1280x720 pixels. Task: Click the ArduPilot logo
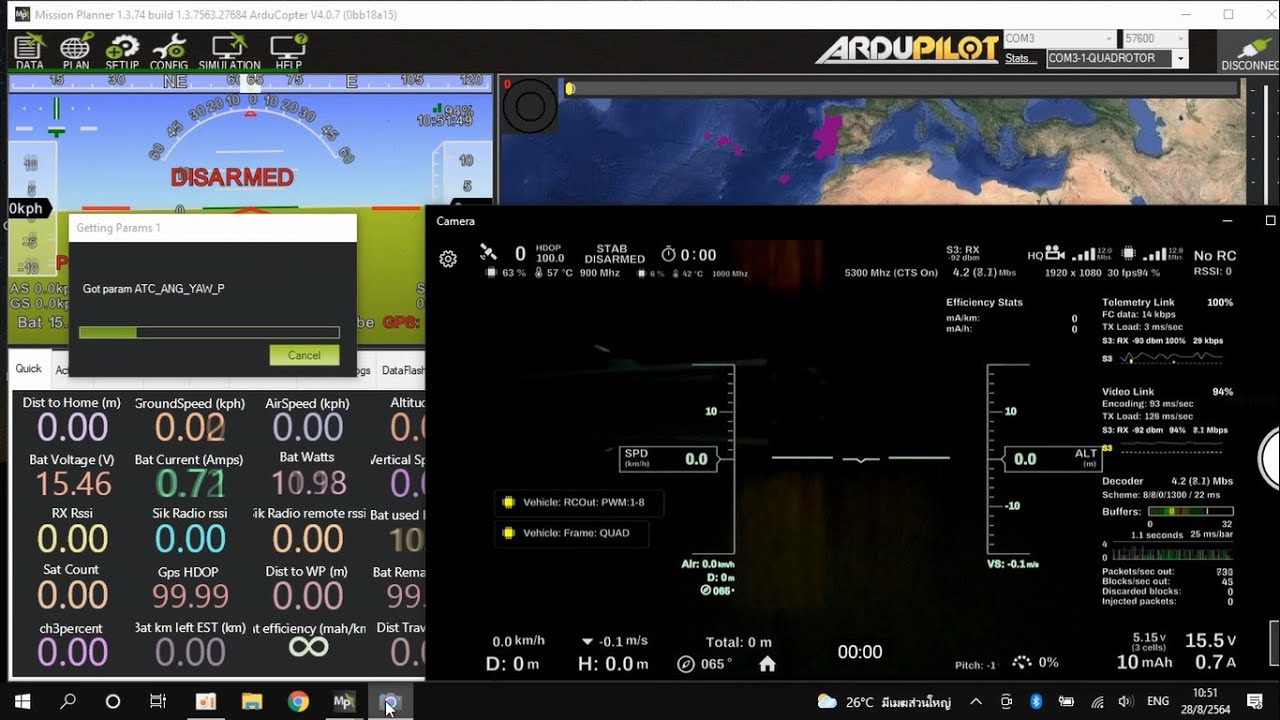pos(907,49)
